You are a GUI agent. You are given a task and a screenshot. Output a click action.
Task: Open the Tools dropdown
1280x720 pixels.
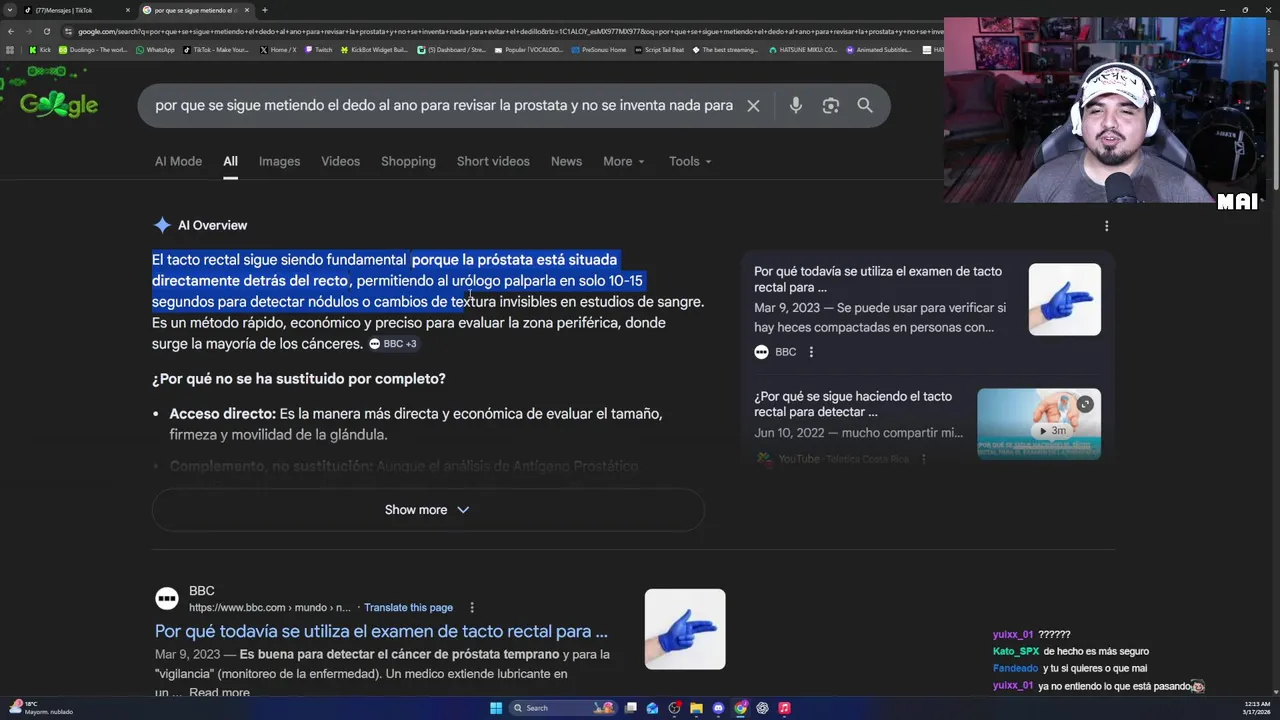click(x=690, y=161)
